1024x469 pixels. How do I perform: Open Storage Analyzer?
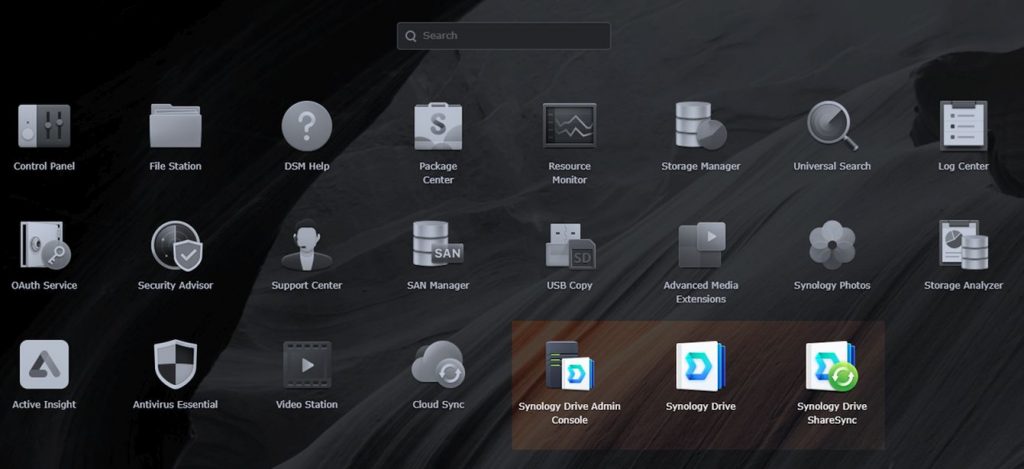(963, 246)
